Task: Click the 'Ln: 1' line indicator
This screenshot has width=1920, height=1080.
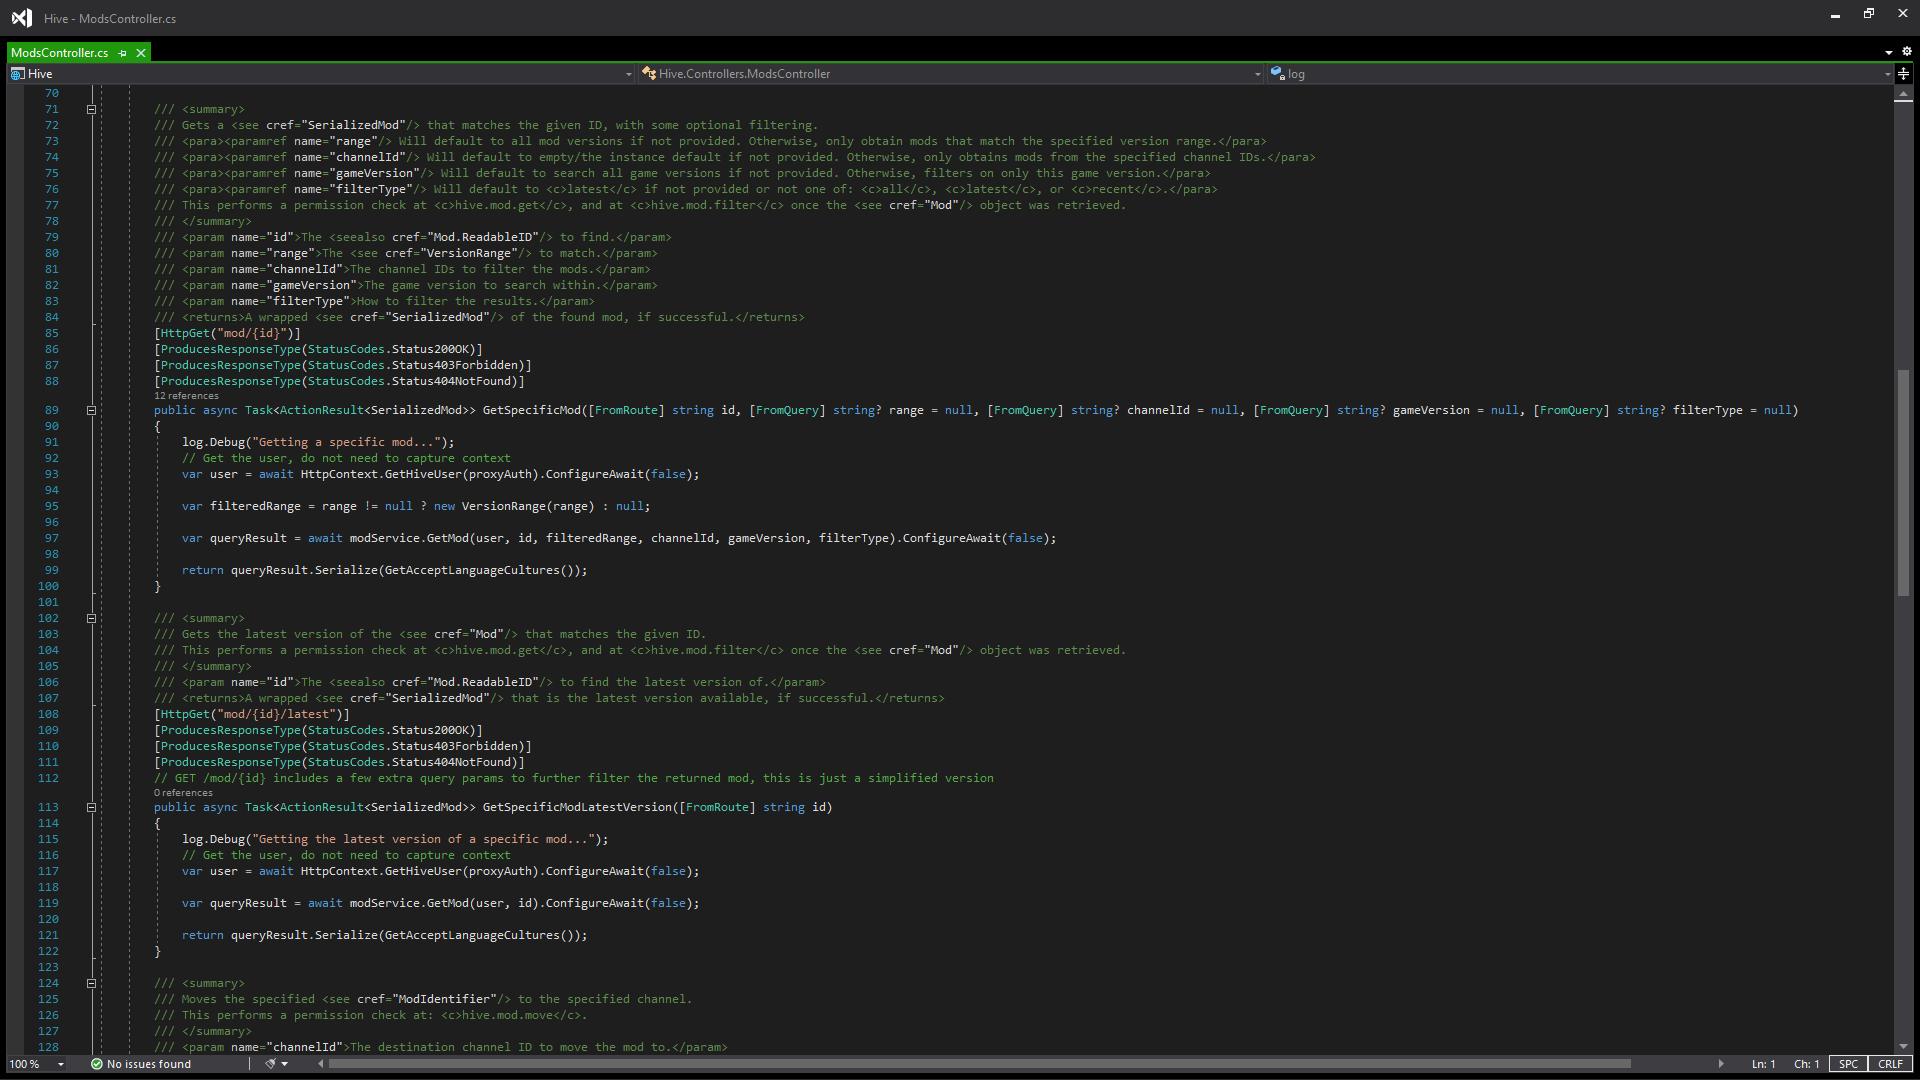Action: [1763, 1064]
